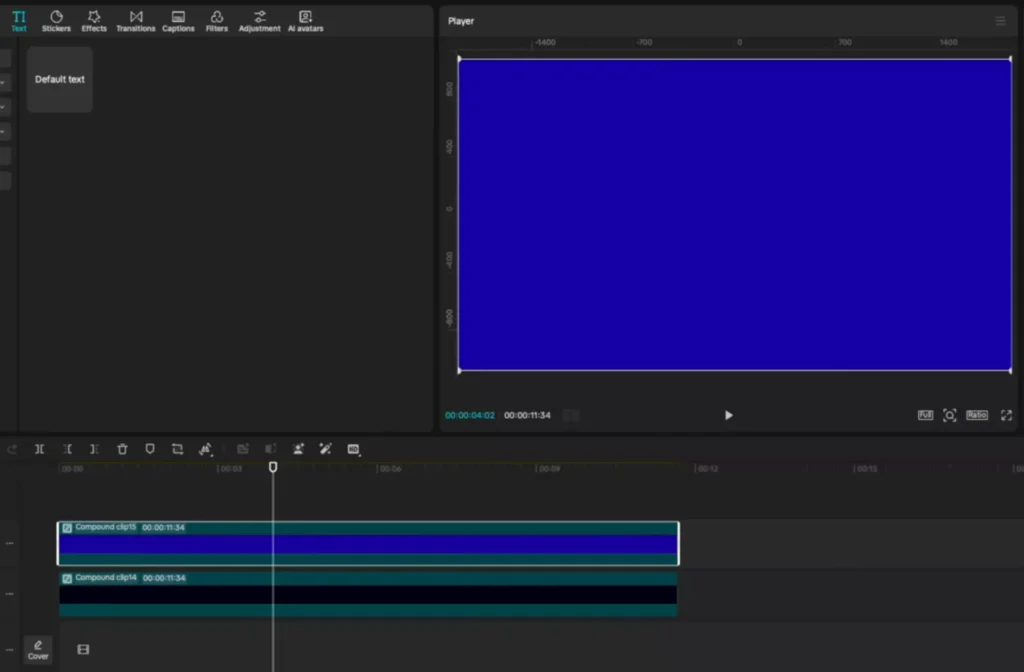
Task: Add the Default text preset
Action: (x=60, y=80)
